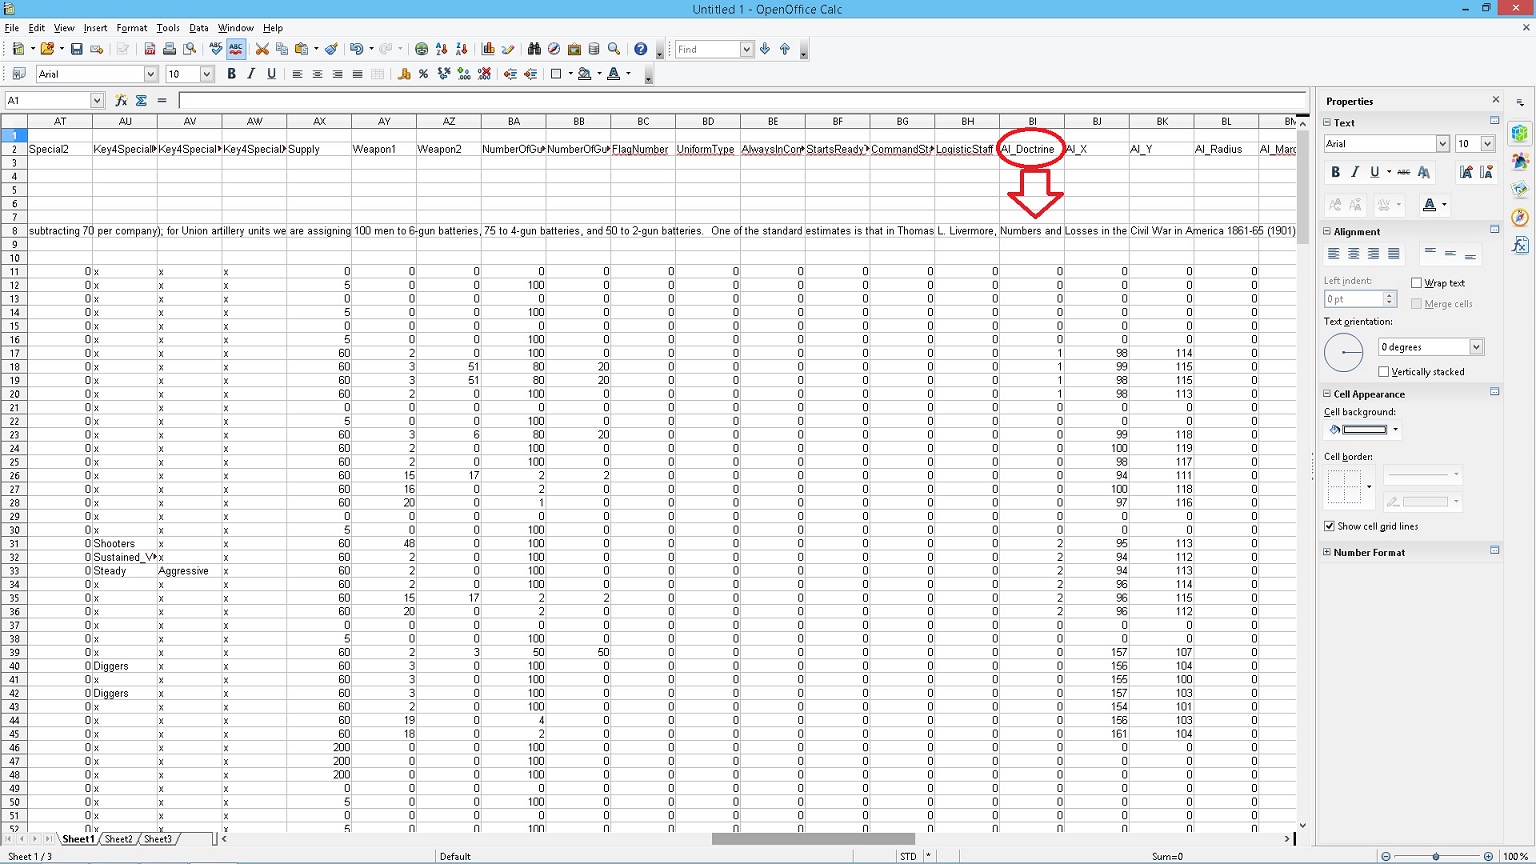
Task: Print the spreadsheet with the printer icon
Action: 169,49
